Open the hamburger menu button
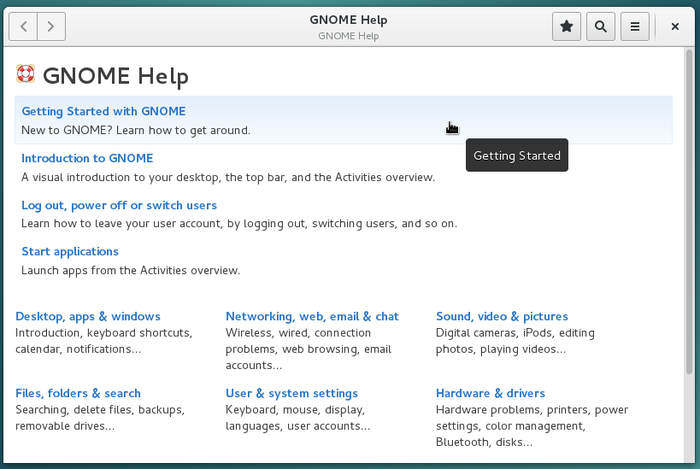Image resolution: width=700 pixels, height=469 pixels. pos(635,27)
